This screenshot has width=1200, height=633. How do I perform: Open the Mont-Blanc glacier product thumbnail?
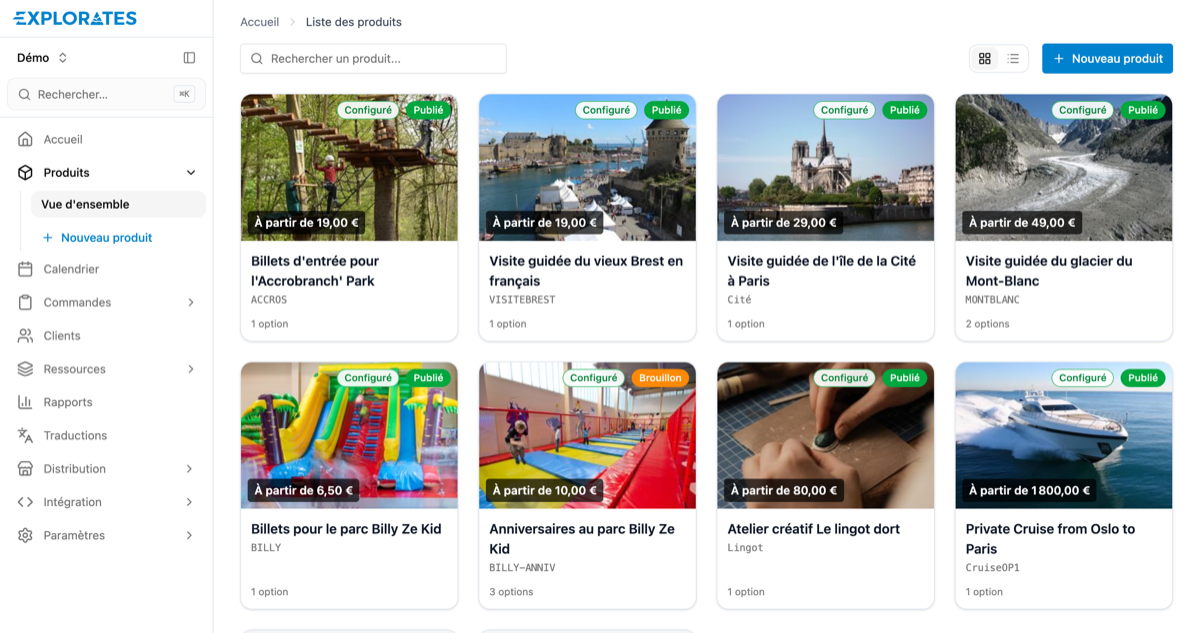point(1064,168)
